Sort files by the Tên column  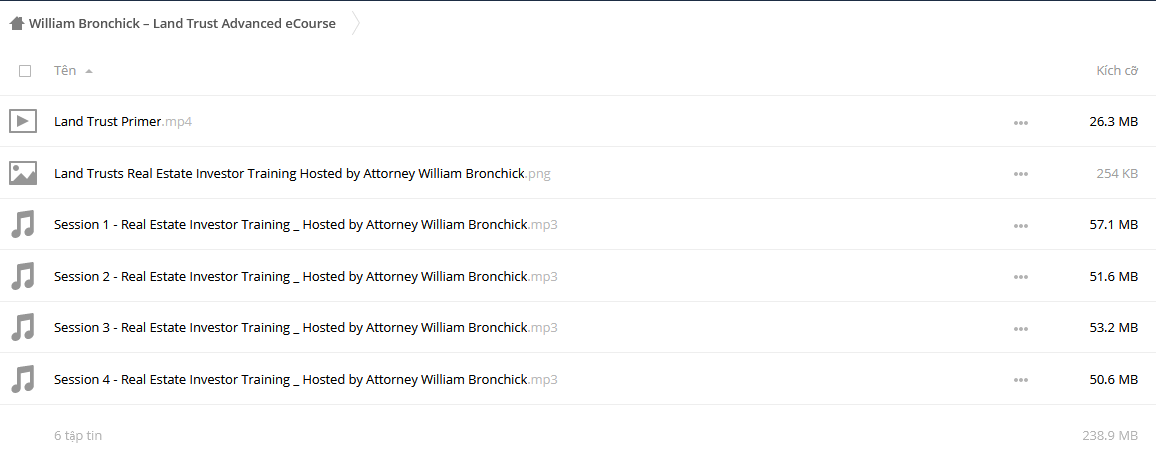[x=65, y=71]
